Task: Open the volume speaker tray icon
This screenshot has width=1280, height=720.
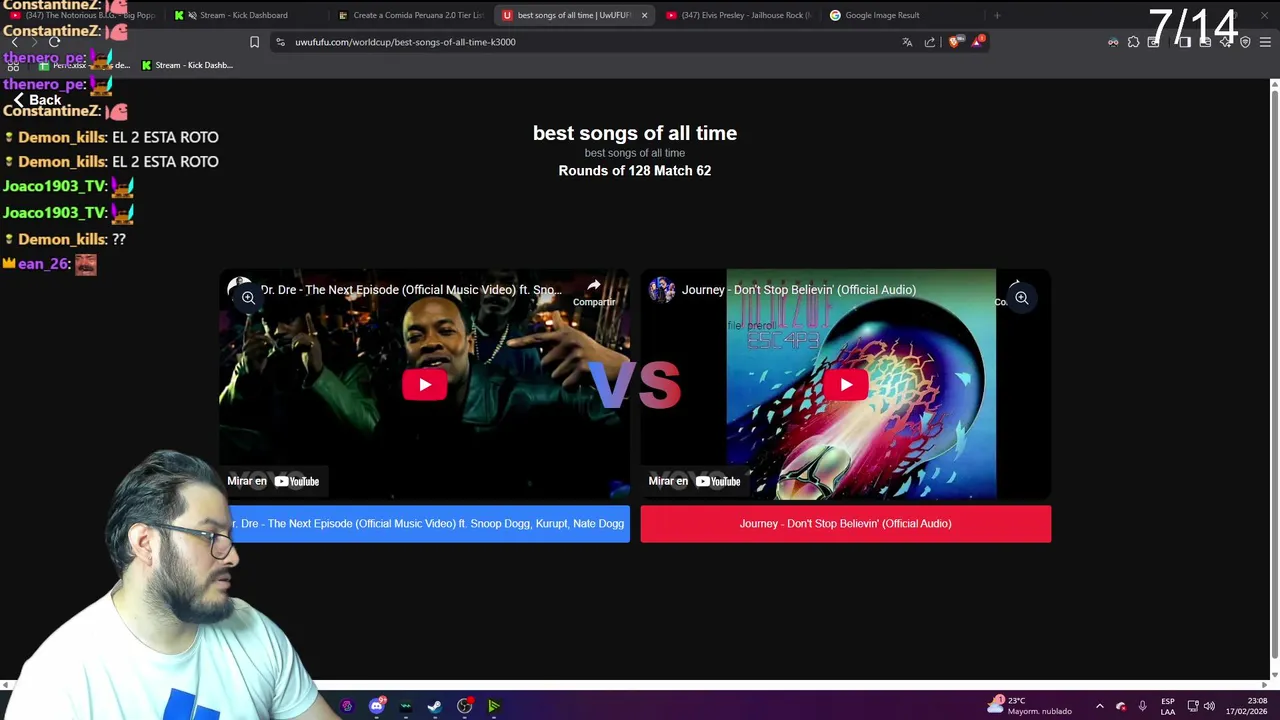Action: tap(1209, 706)
